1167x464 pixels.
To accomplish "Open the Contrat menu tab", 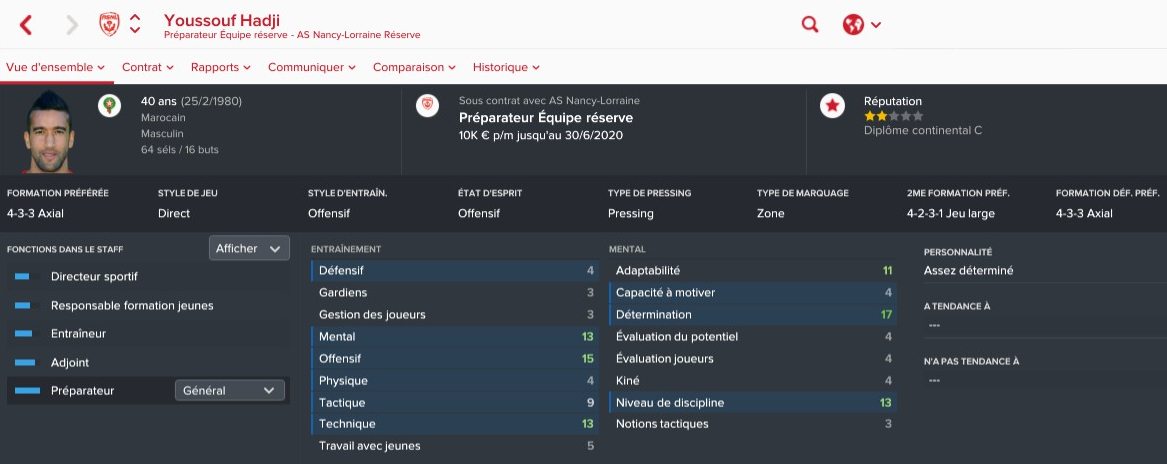I will point(147,67).
